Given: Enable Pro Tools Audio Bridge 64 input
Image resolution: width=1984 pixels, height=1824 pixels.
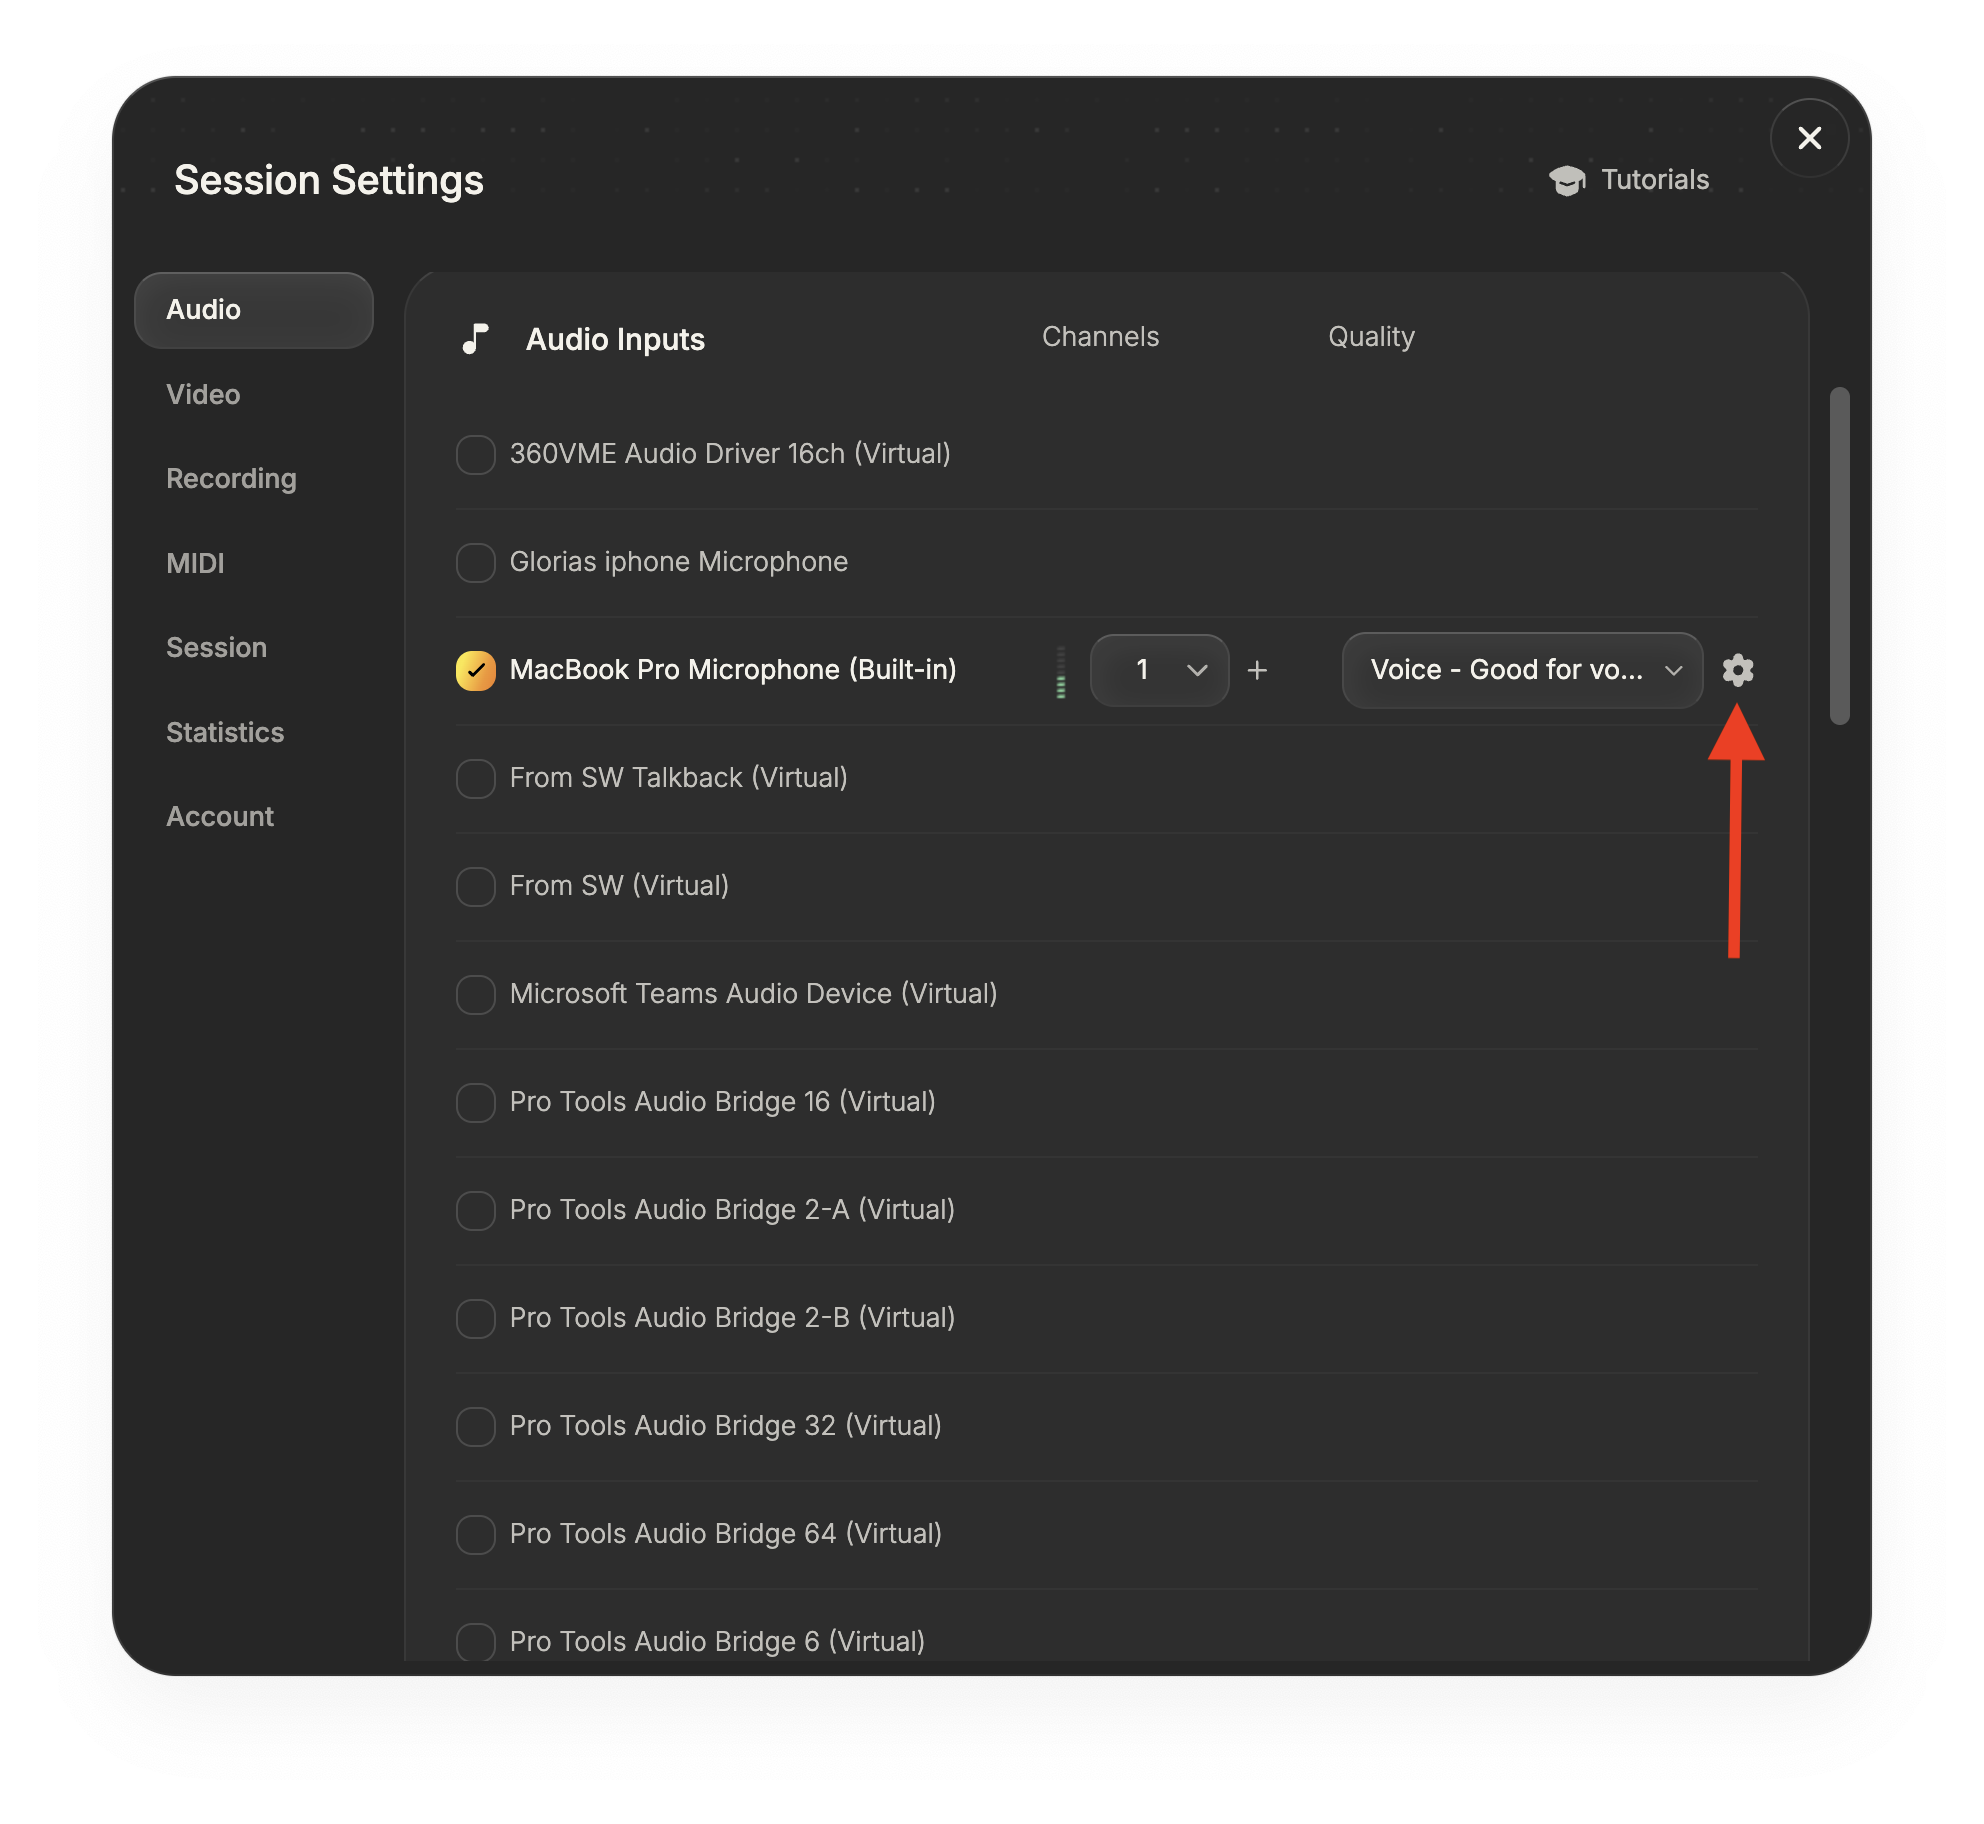Looking at the screenshot, I should [476, 1534].
